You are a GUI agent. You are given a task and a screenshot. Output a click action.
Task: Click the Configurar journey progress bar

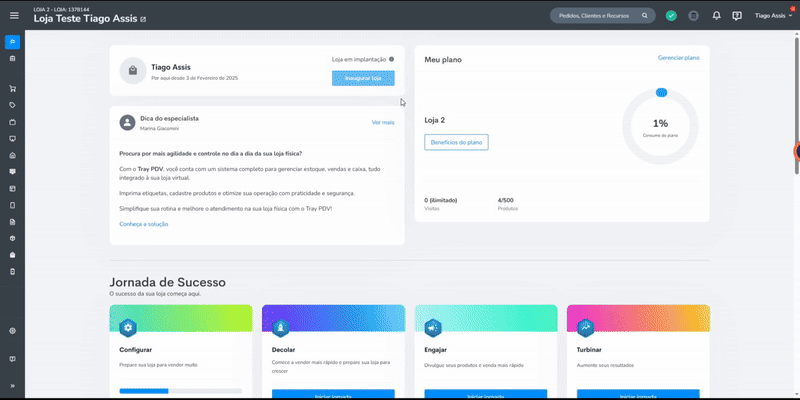[181, 391]
